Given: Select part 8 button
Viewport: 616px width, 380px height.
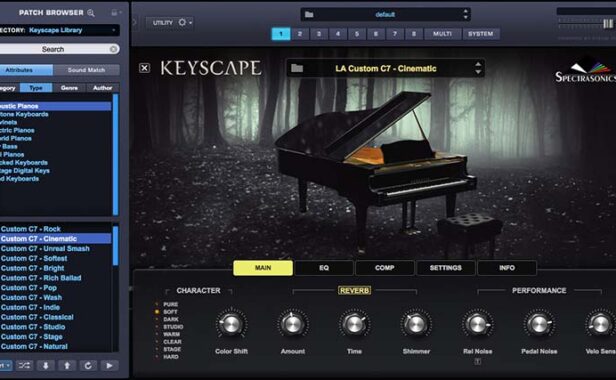Looking at the screenshot, I should pos(414,34).
